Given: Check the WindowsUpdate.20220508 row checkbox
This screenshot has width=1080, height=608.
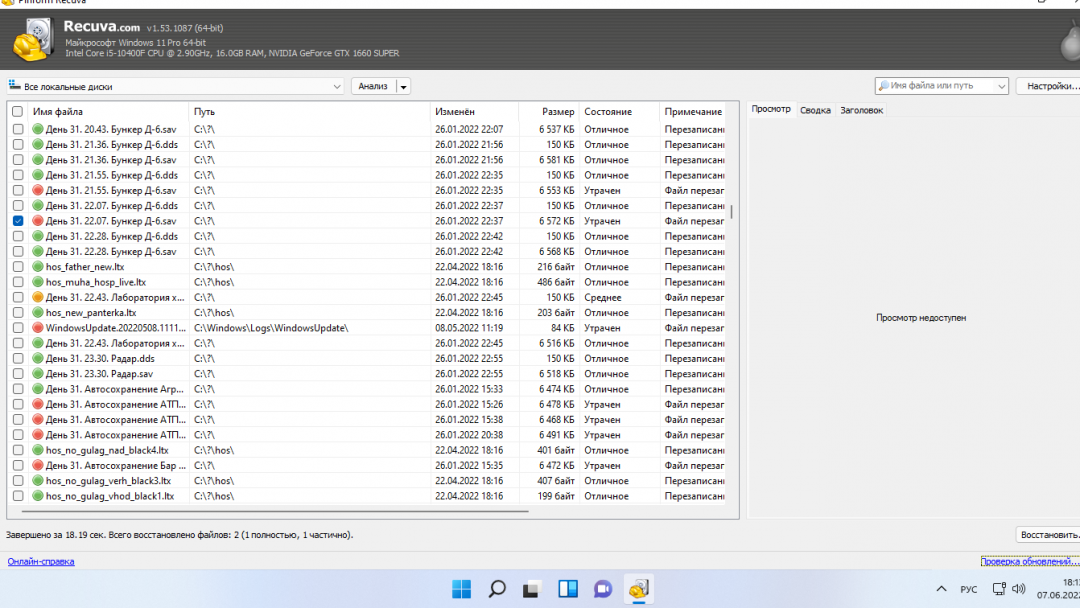Looking at the screenshot, I should pyautogui.click(x=18, y=328).
